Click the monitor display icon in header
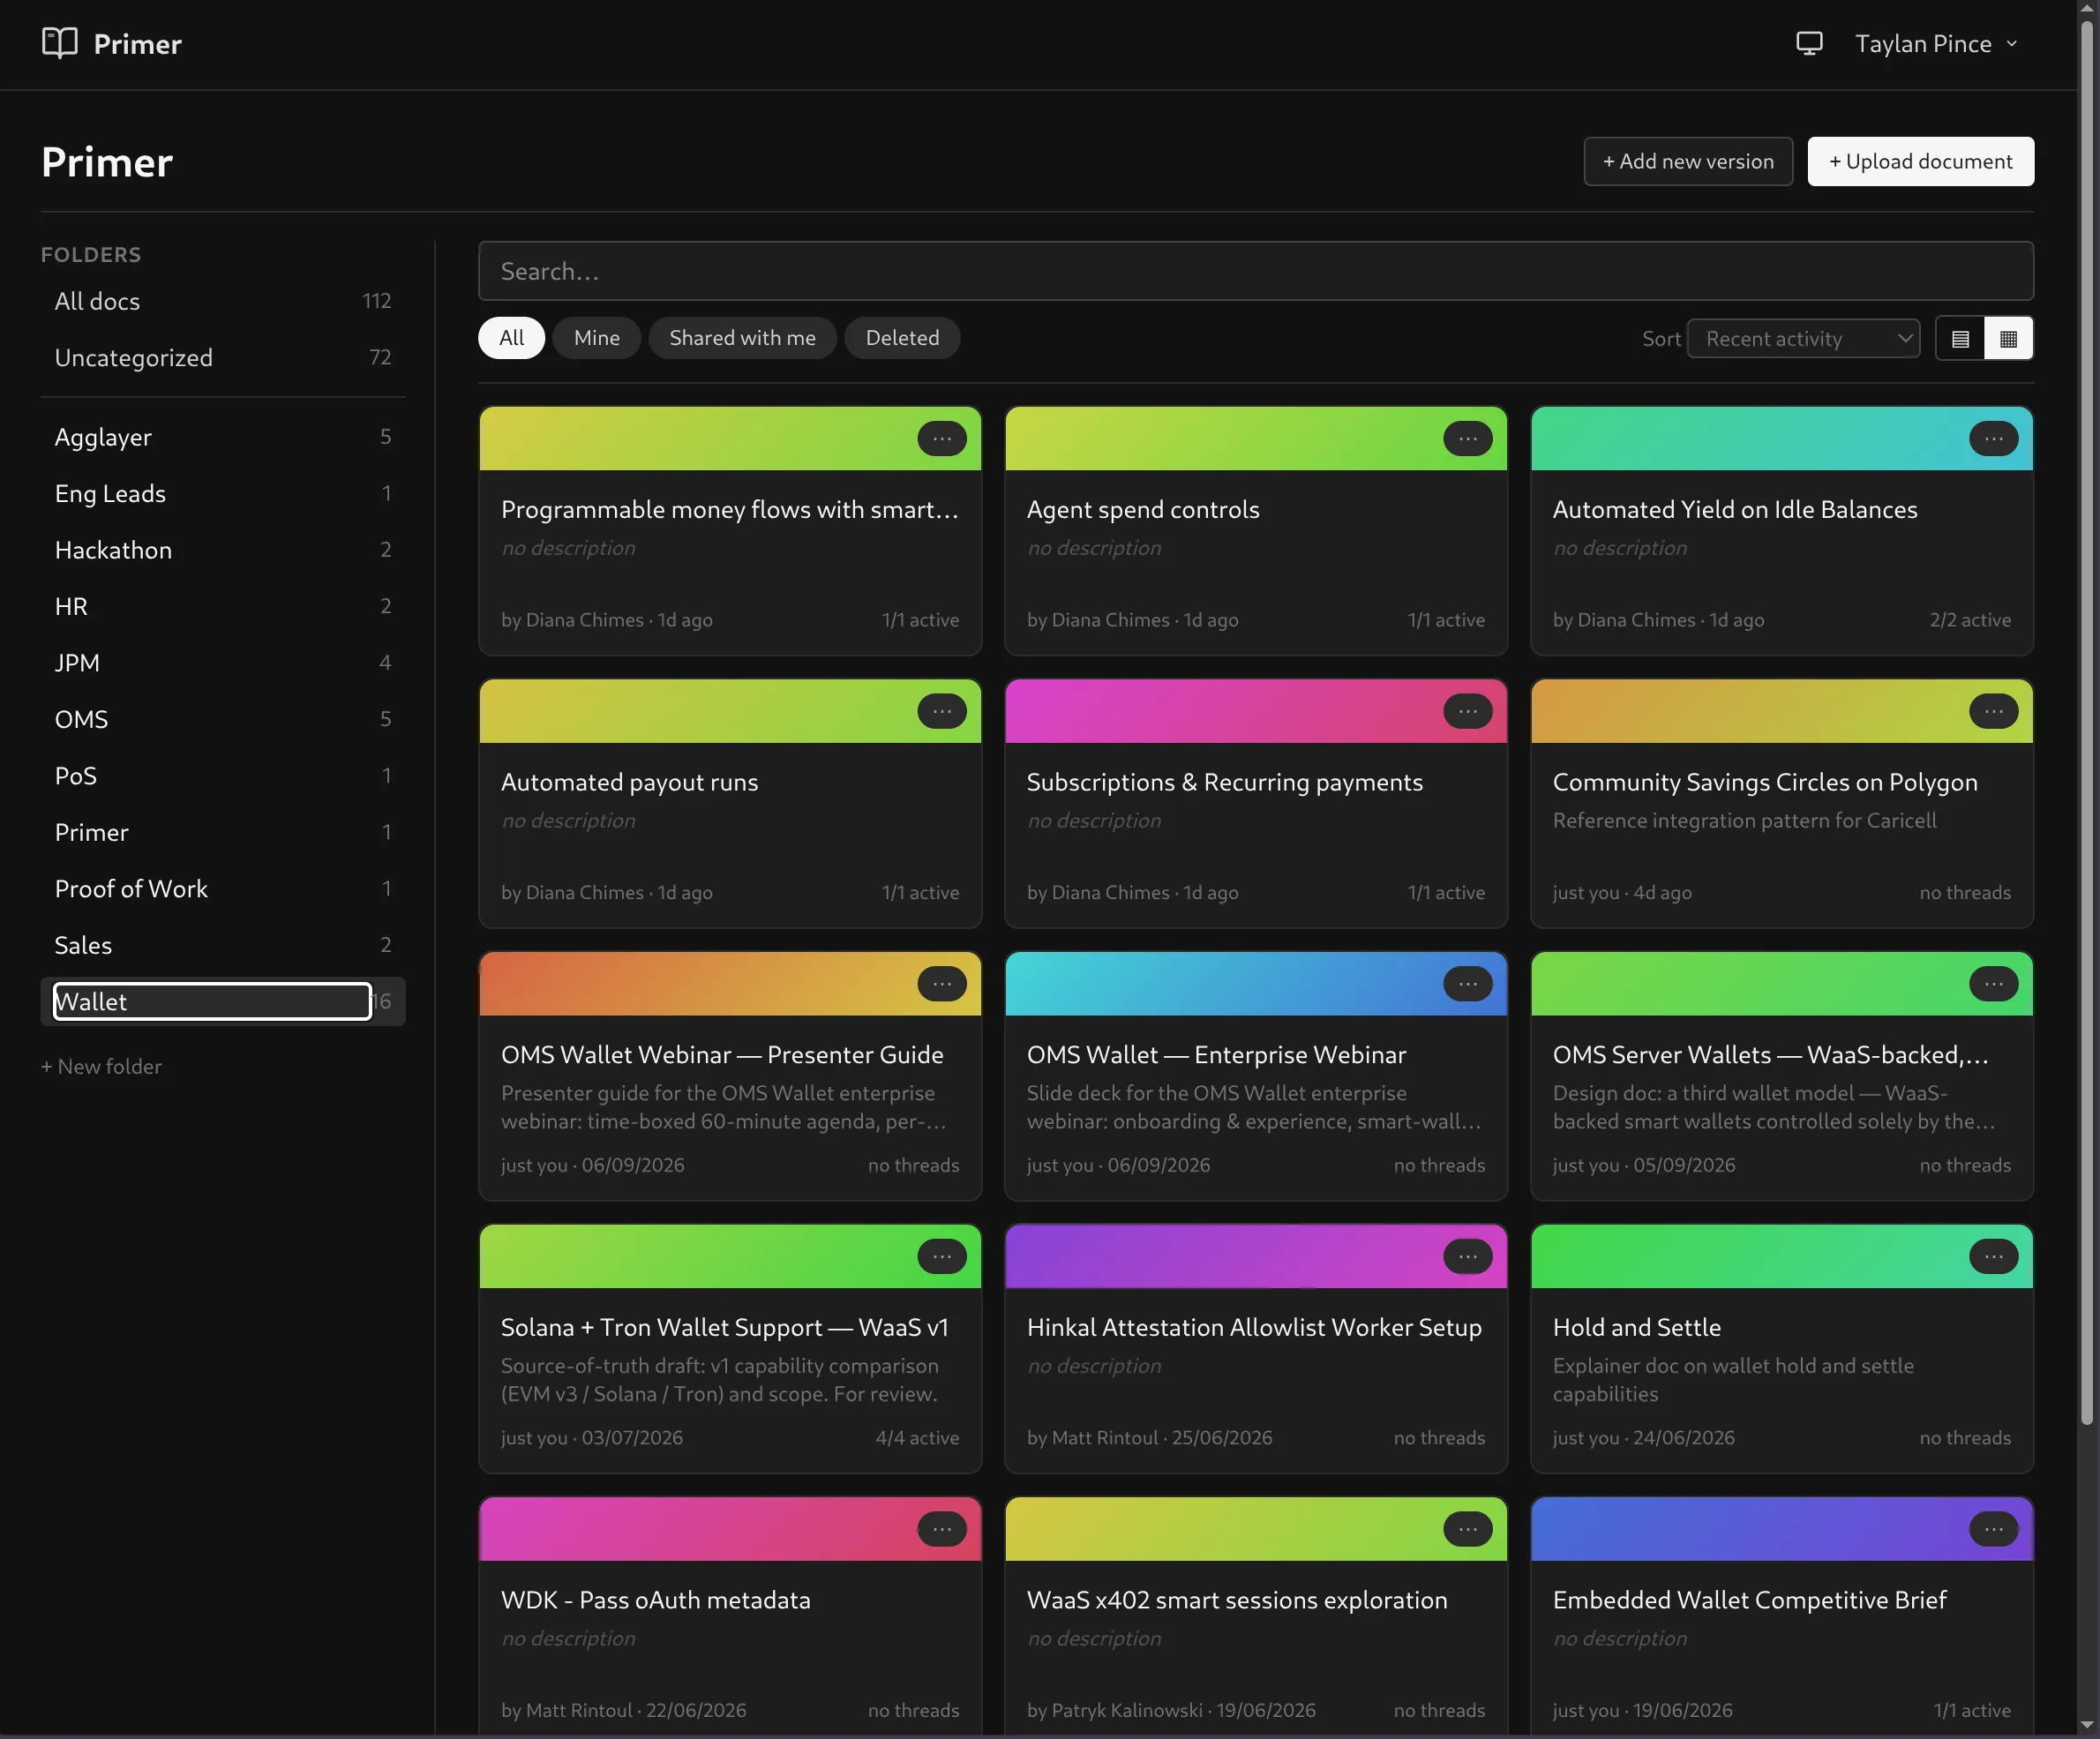 tap(1809, 43)
